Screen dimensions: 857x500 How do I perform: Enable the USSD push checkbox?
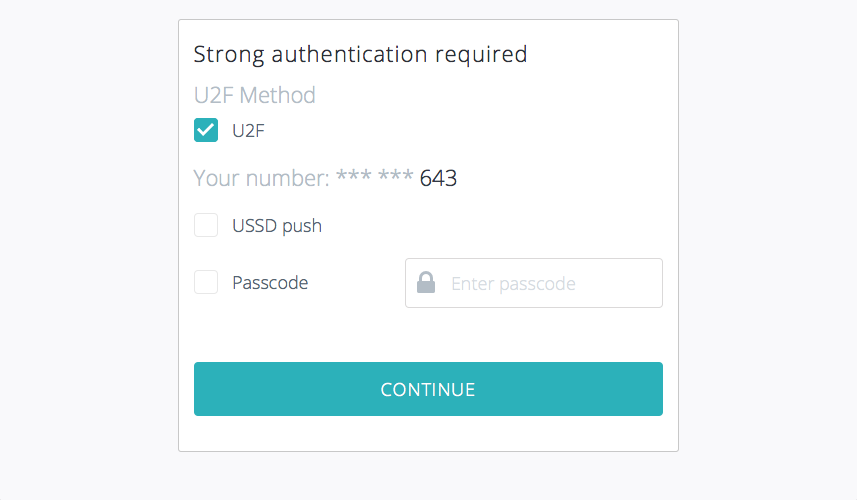(206, 225)
